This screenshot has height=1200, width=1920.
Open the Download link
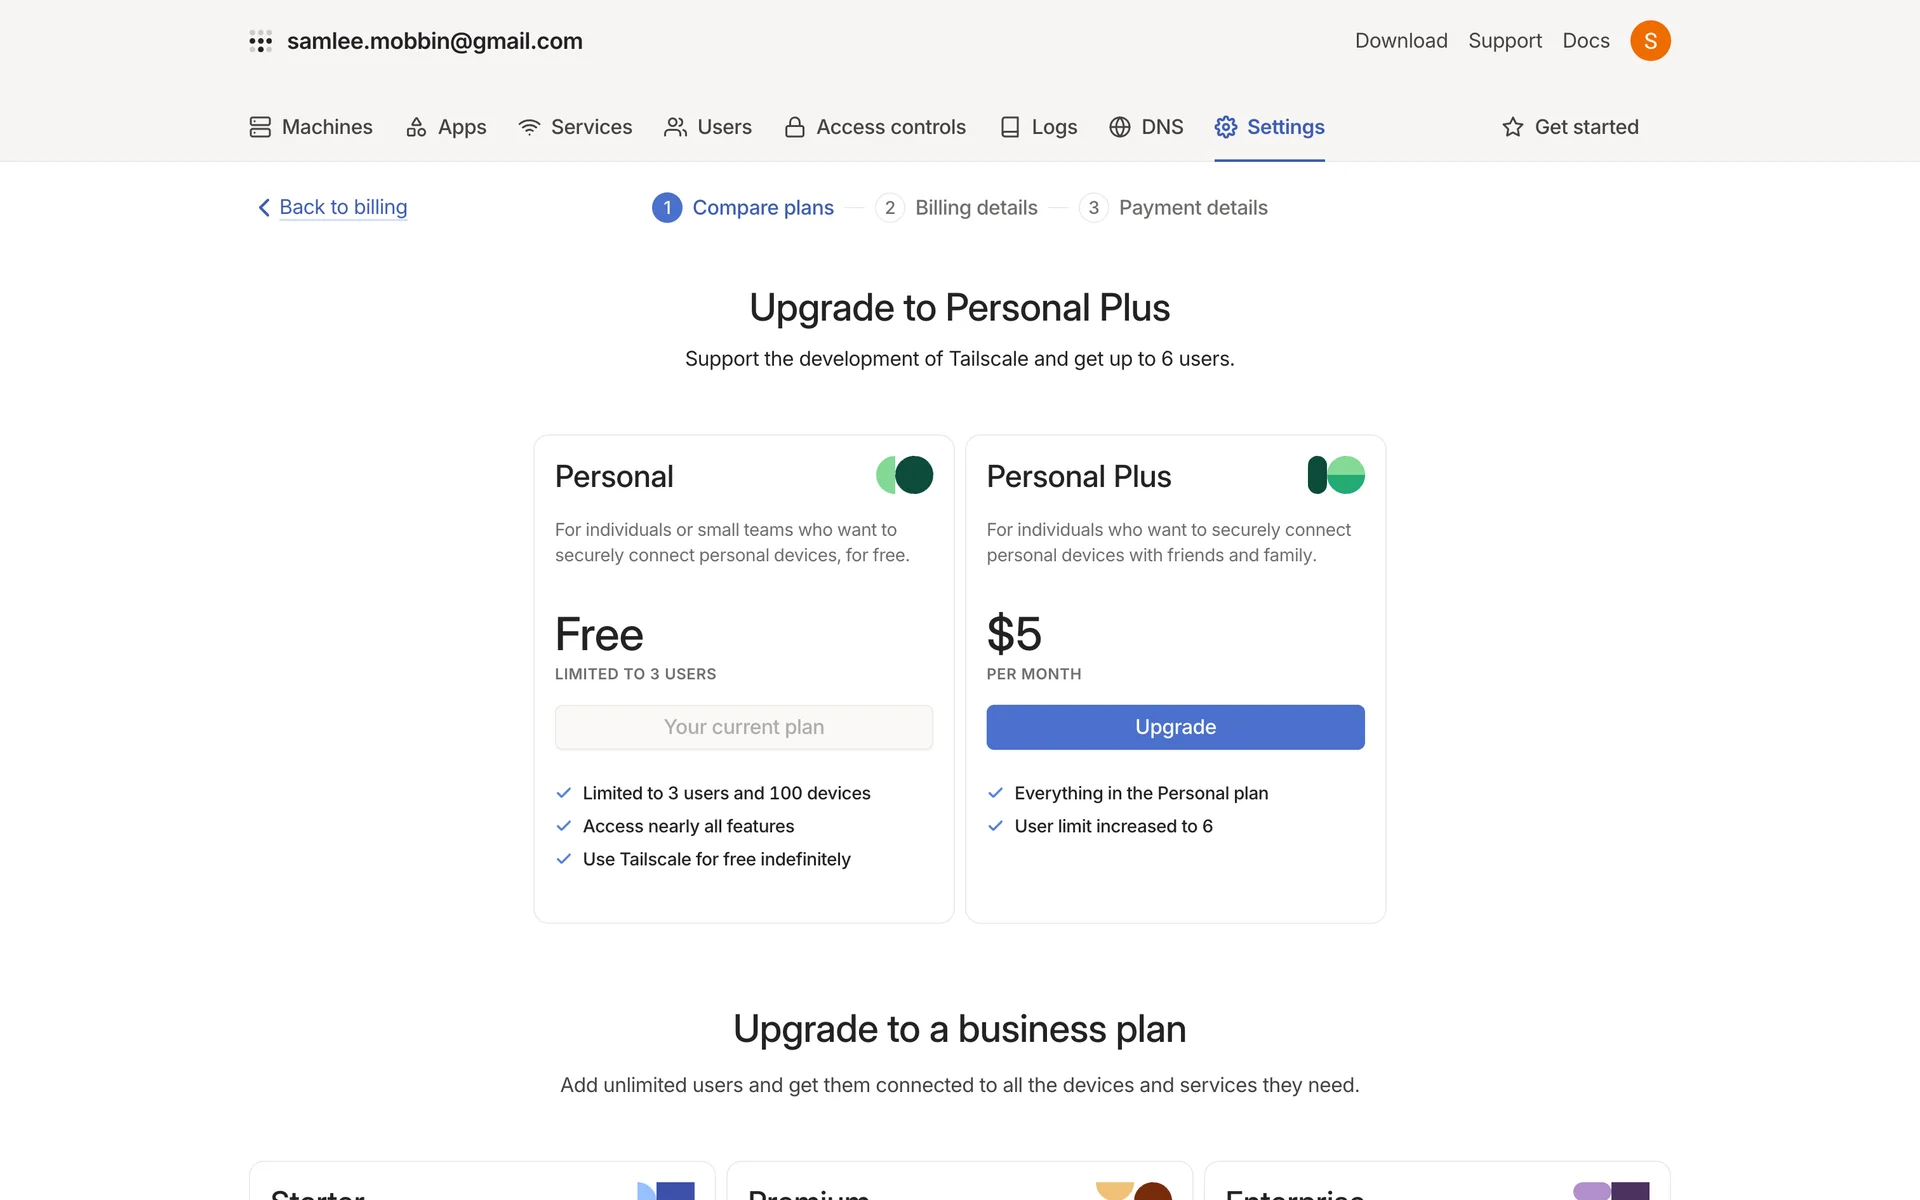tap(1401, 41)
